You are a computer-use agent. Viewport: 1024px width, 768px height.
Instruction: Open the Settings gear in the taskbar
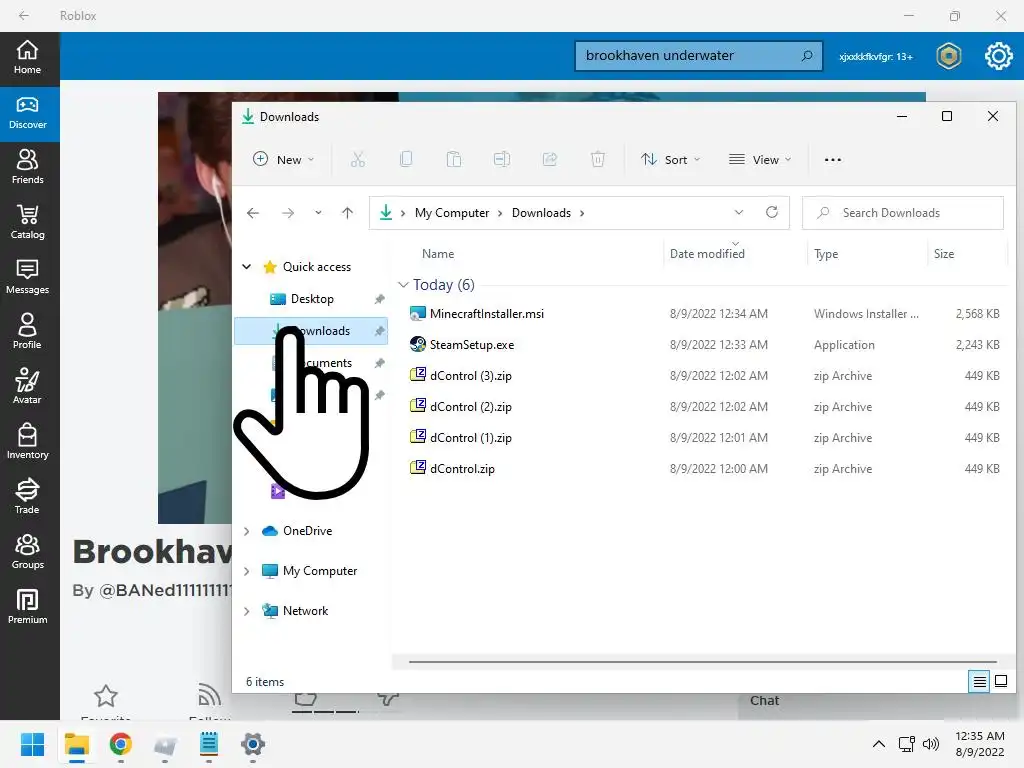(x=253, y=744)
